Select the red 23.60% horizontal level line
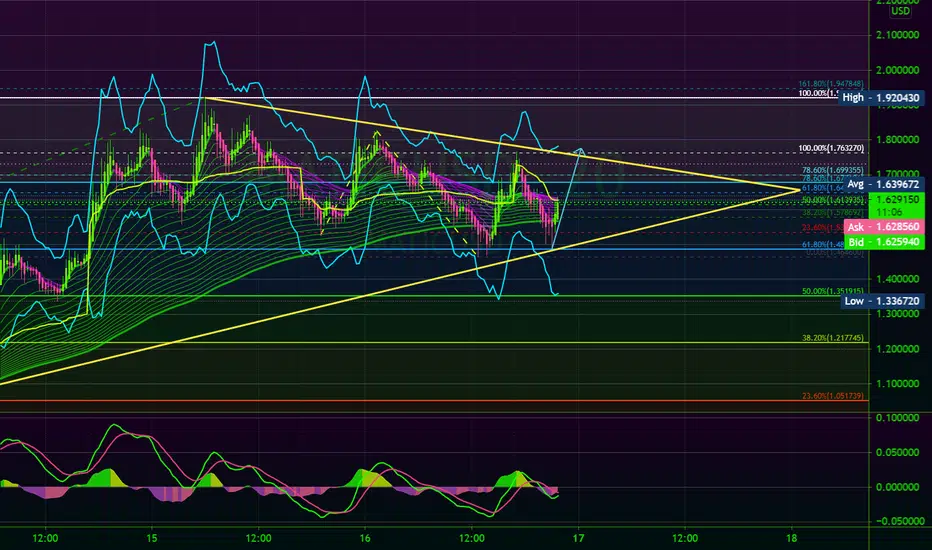 pyautogui.click(x=434, y=401)
